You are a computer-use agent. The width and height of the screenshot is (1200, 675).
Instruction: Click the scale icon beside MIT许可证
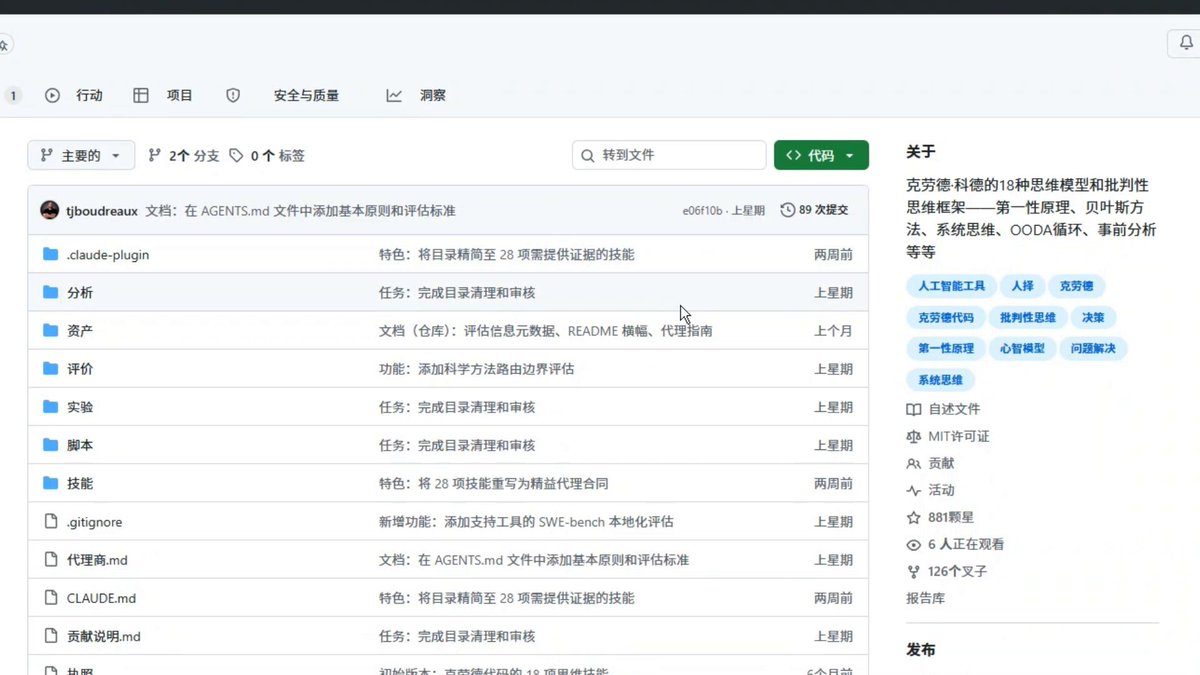click(913, 436)
